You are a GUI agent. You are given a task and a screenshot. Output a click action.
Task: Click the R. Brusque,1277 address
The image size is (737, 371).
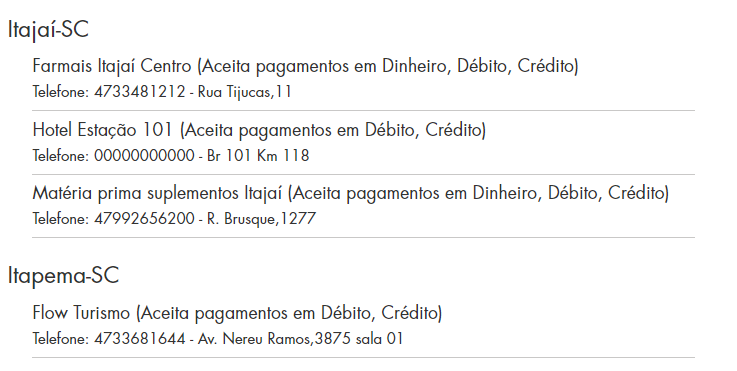[x=261, y=219]
